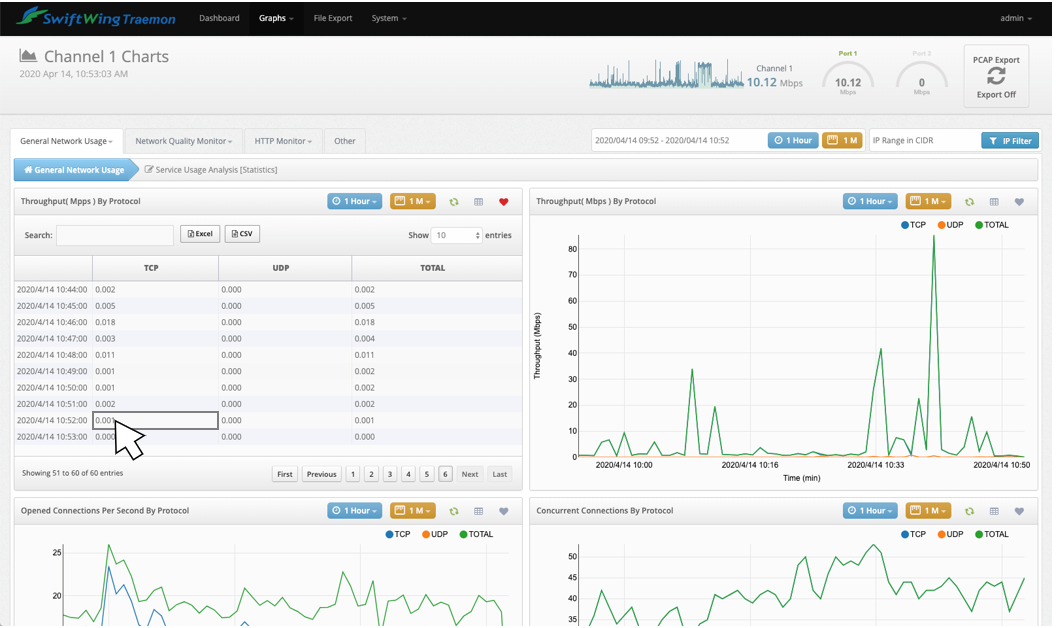Refresh the Concurrent Connections chart
This screenshot has width=1056, height=628.
[969, 511]
